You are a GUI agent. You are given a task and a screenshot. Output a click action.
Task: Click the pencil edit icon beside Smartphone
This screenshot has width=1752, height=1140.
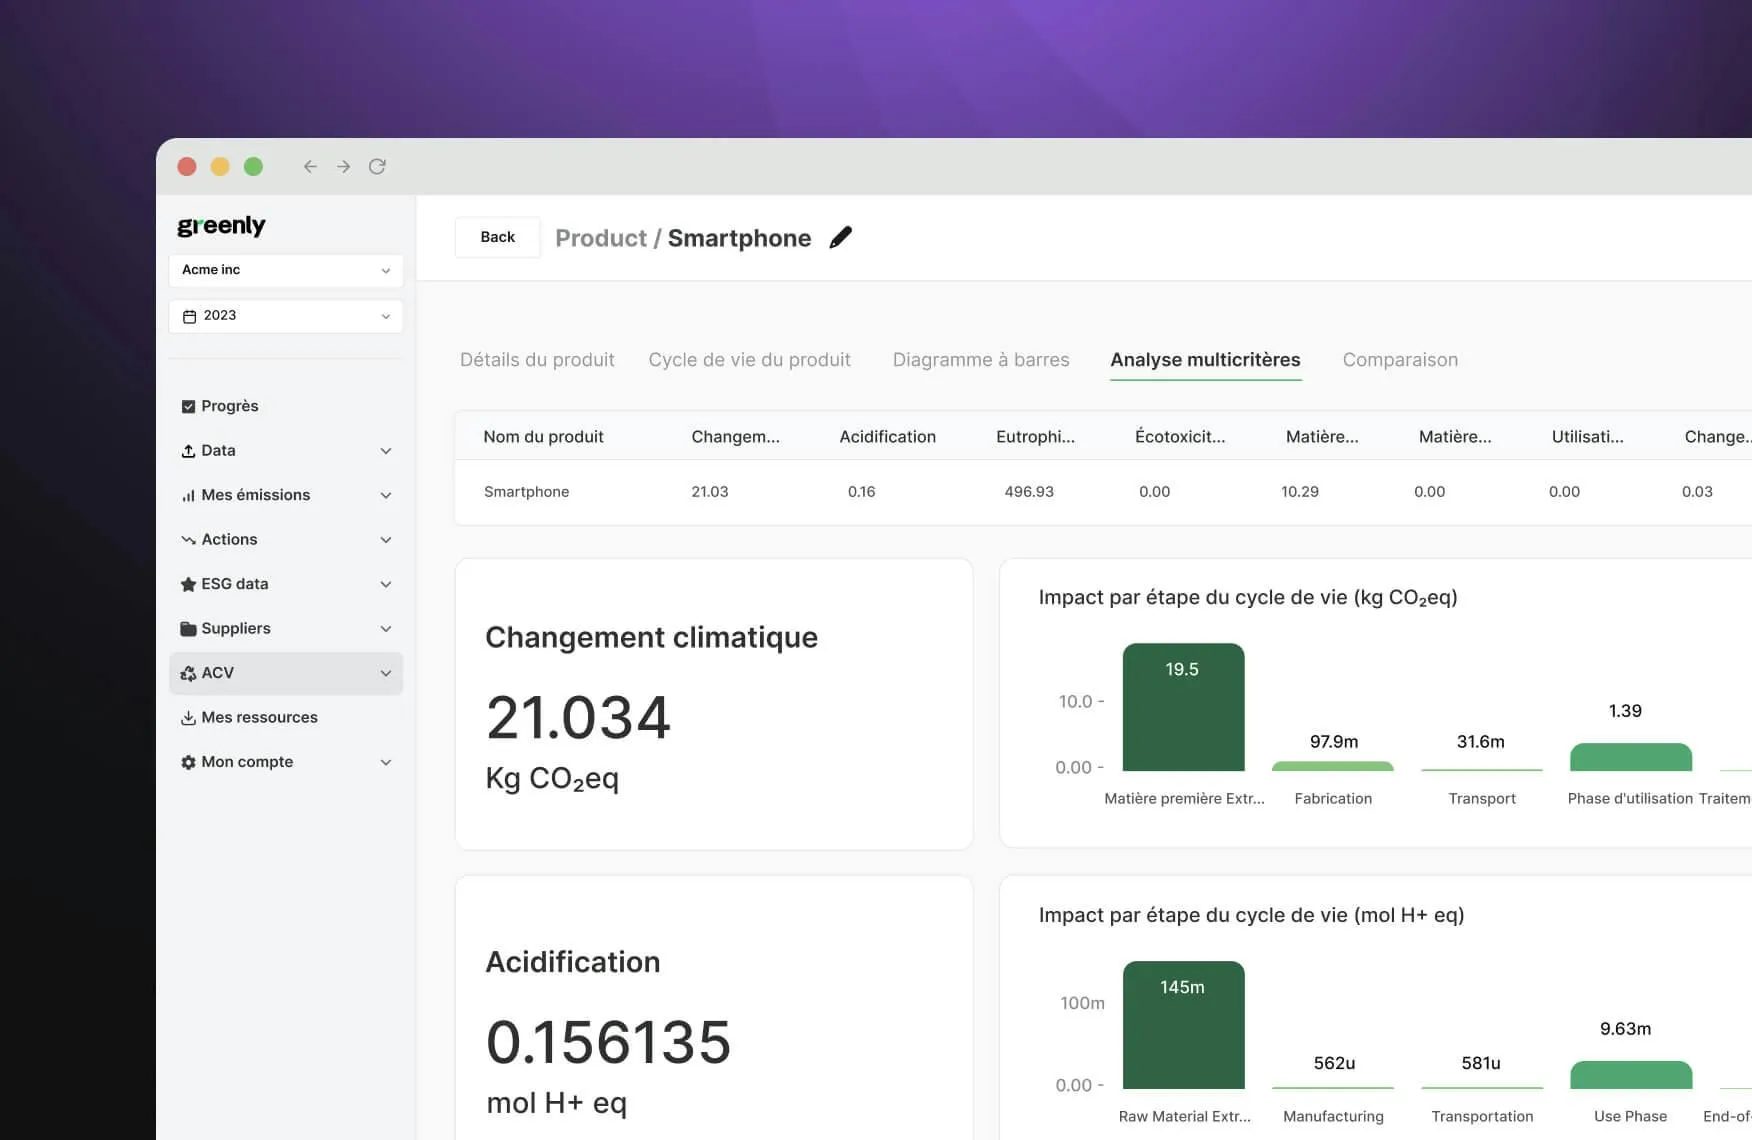[841, 237]
